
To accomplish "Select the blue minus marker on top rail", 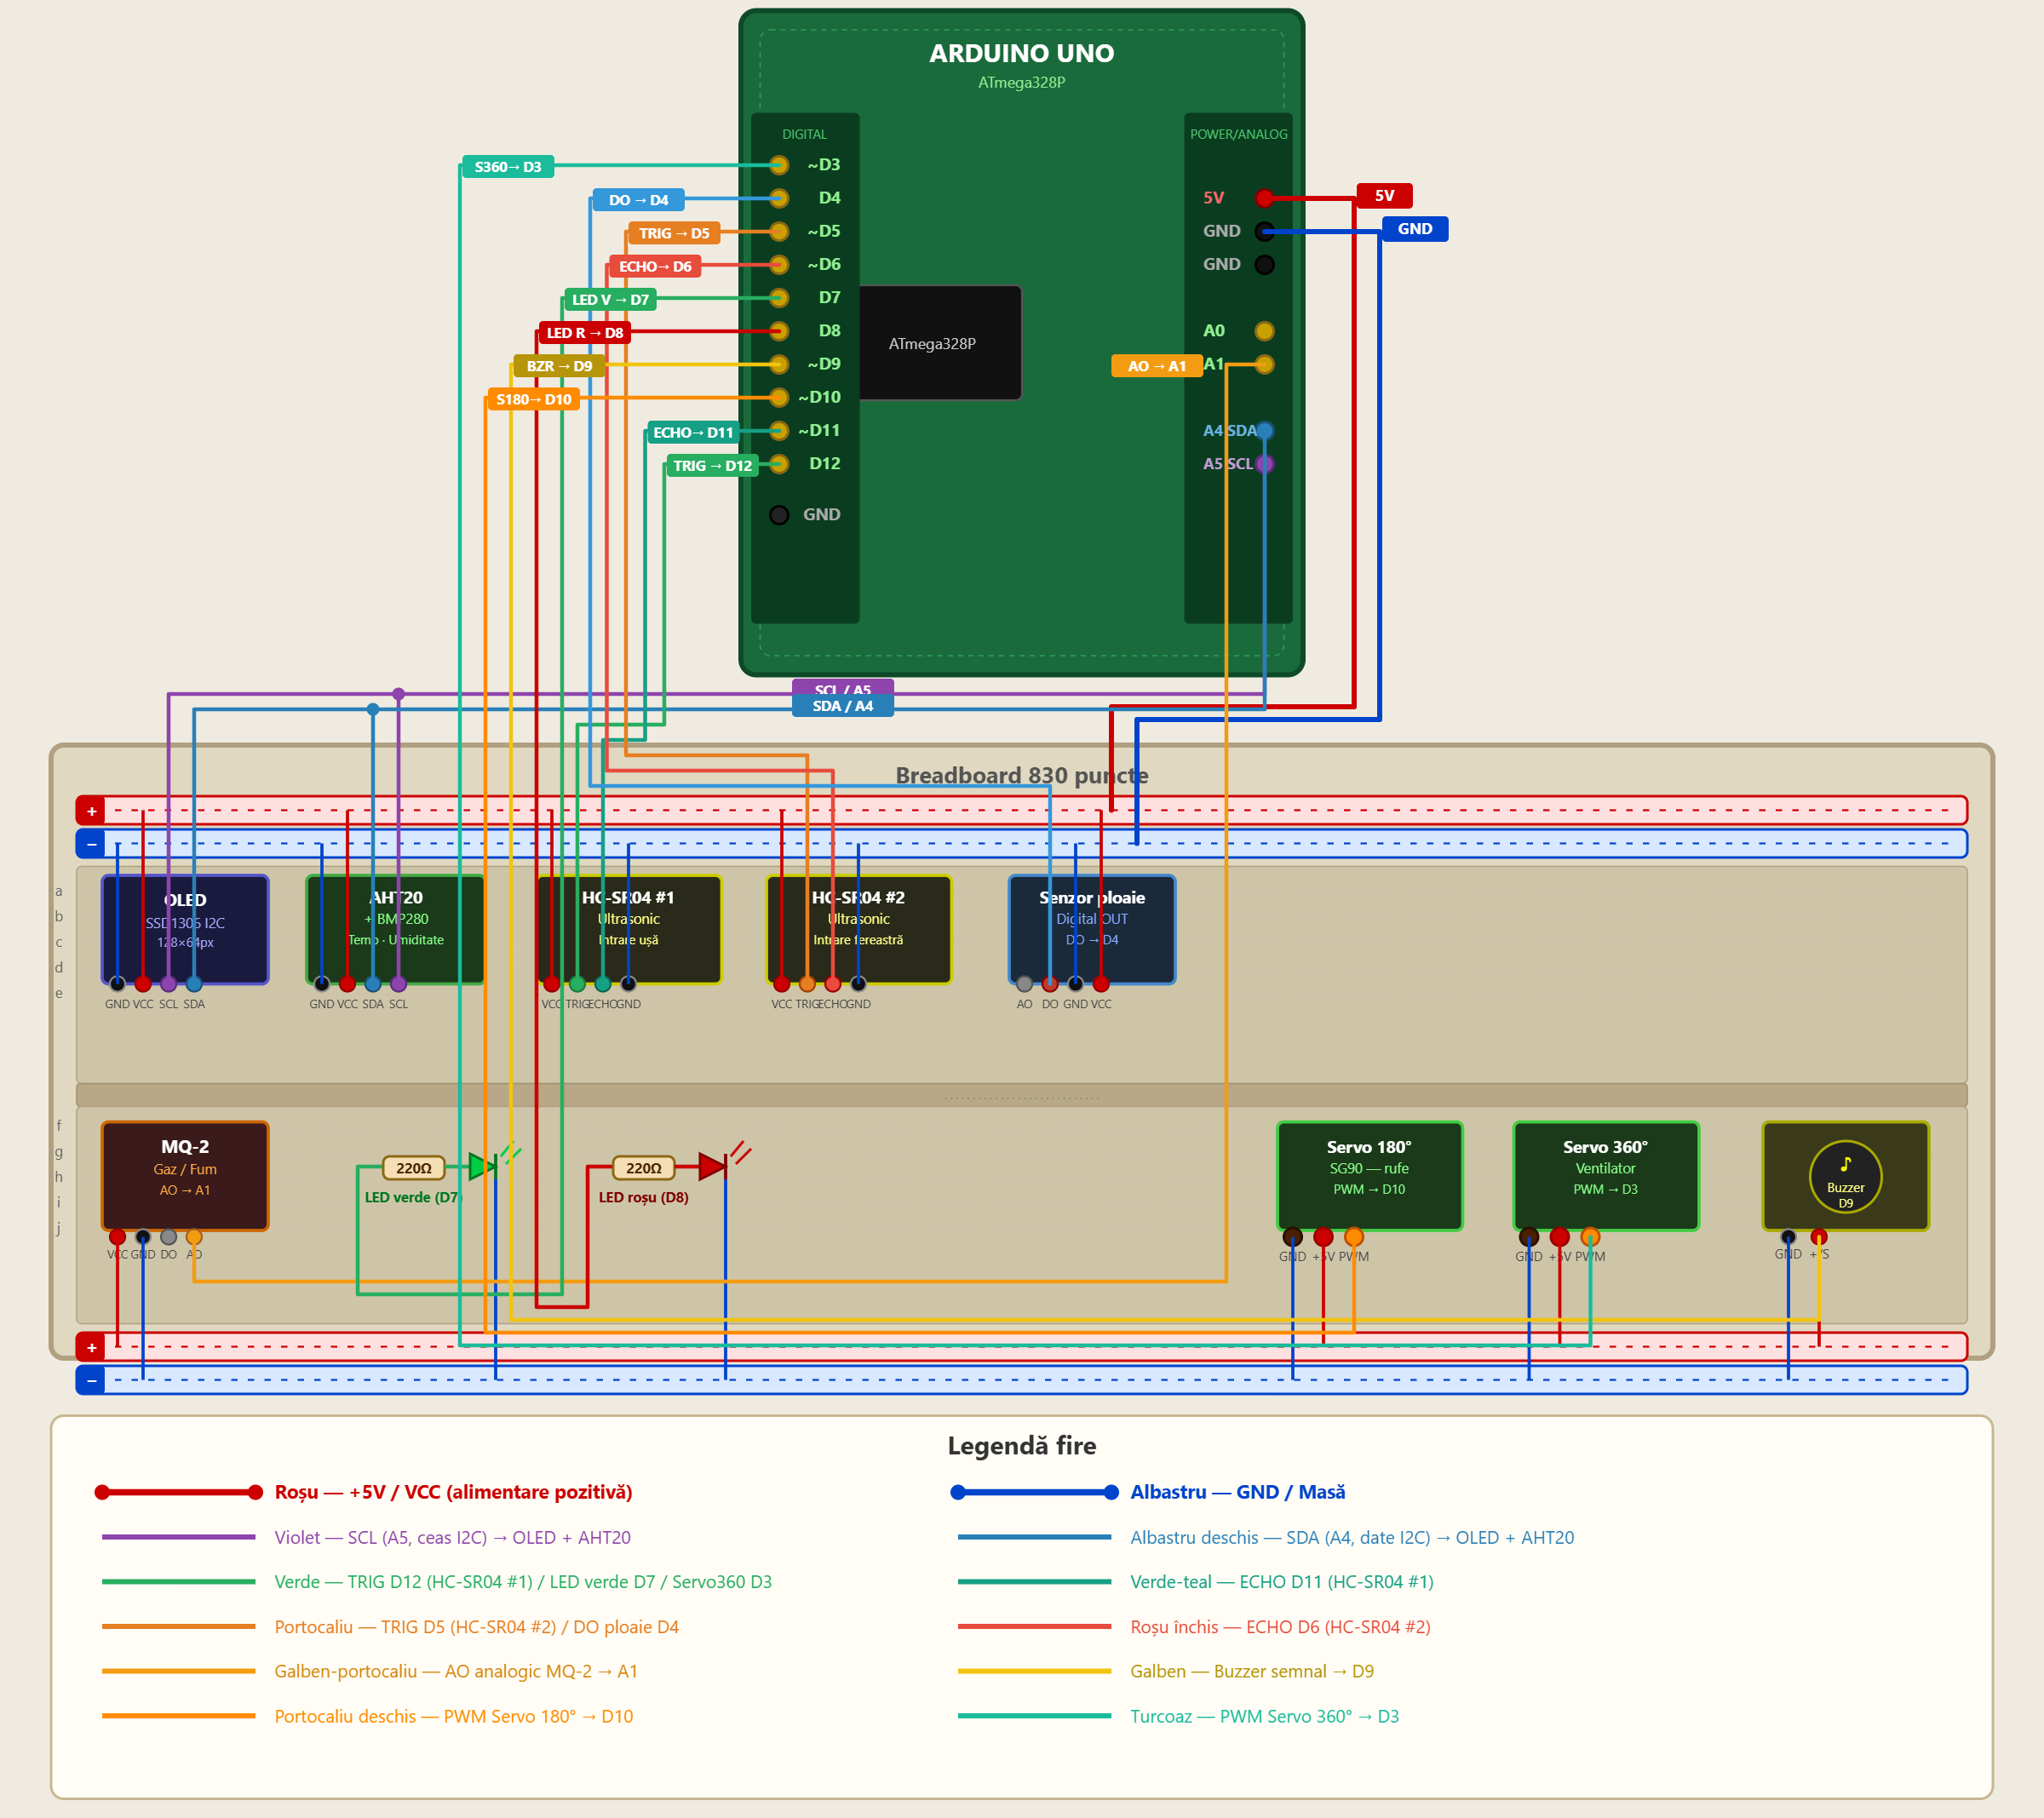I will (91, 844).
